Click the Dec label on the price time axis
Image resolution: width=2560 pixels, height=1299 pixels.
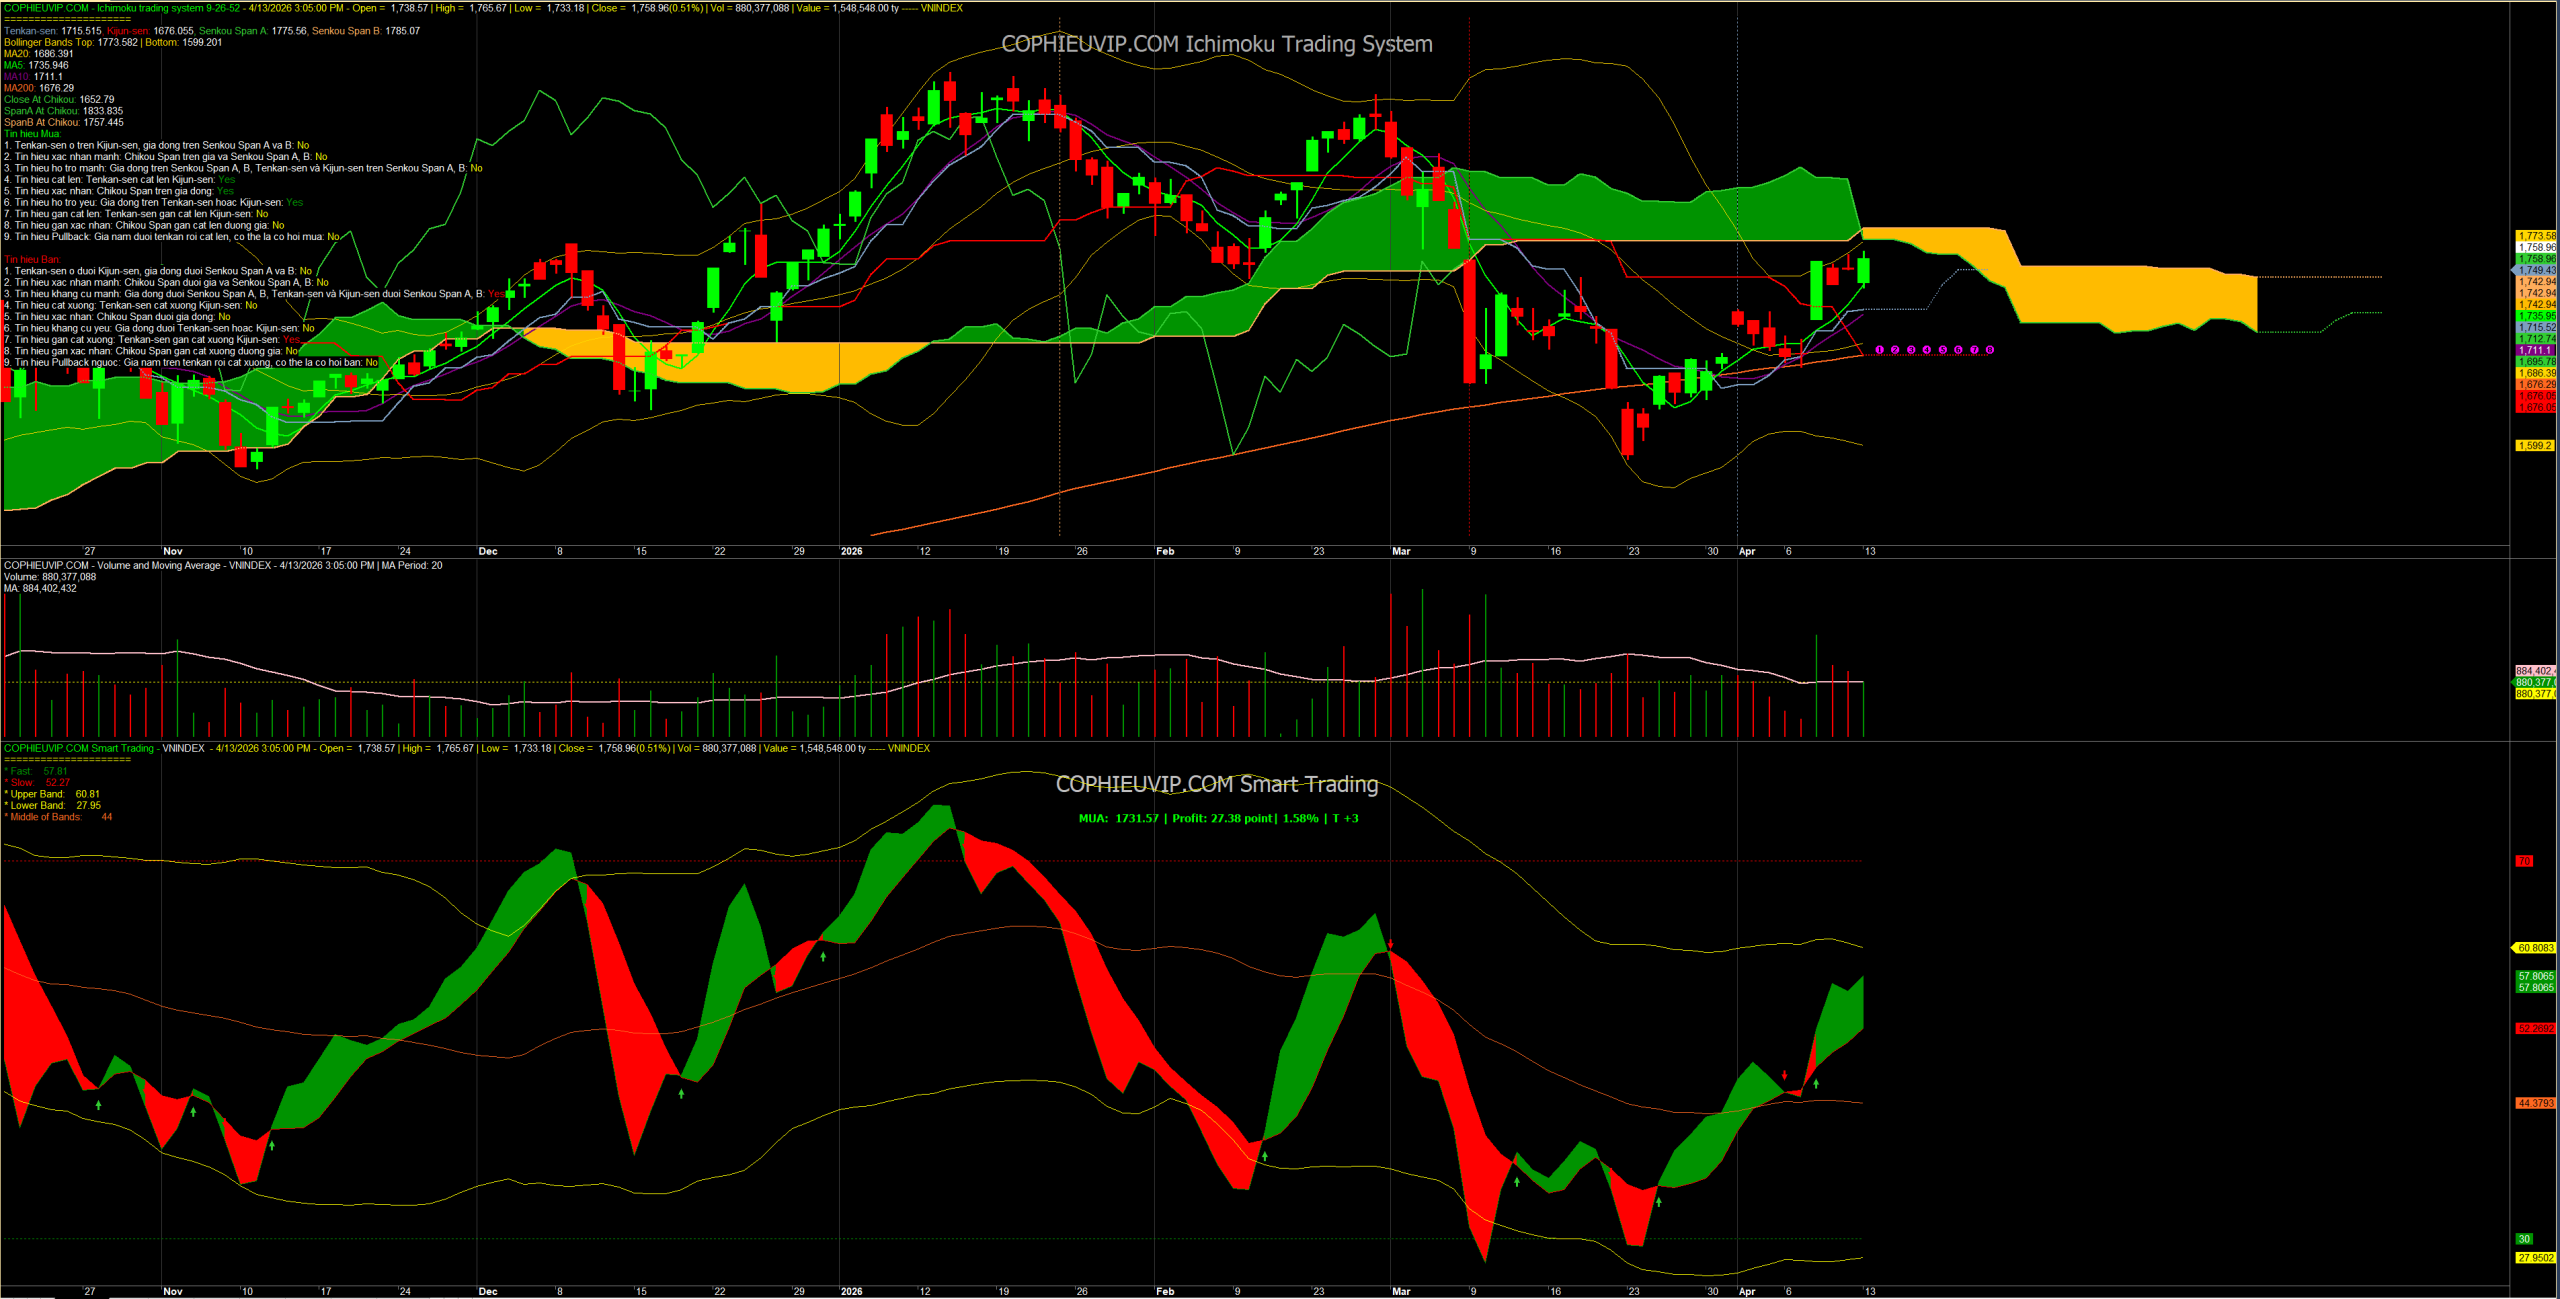tap(487, 551)
